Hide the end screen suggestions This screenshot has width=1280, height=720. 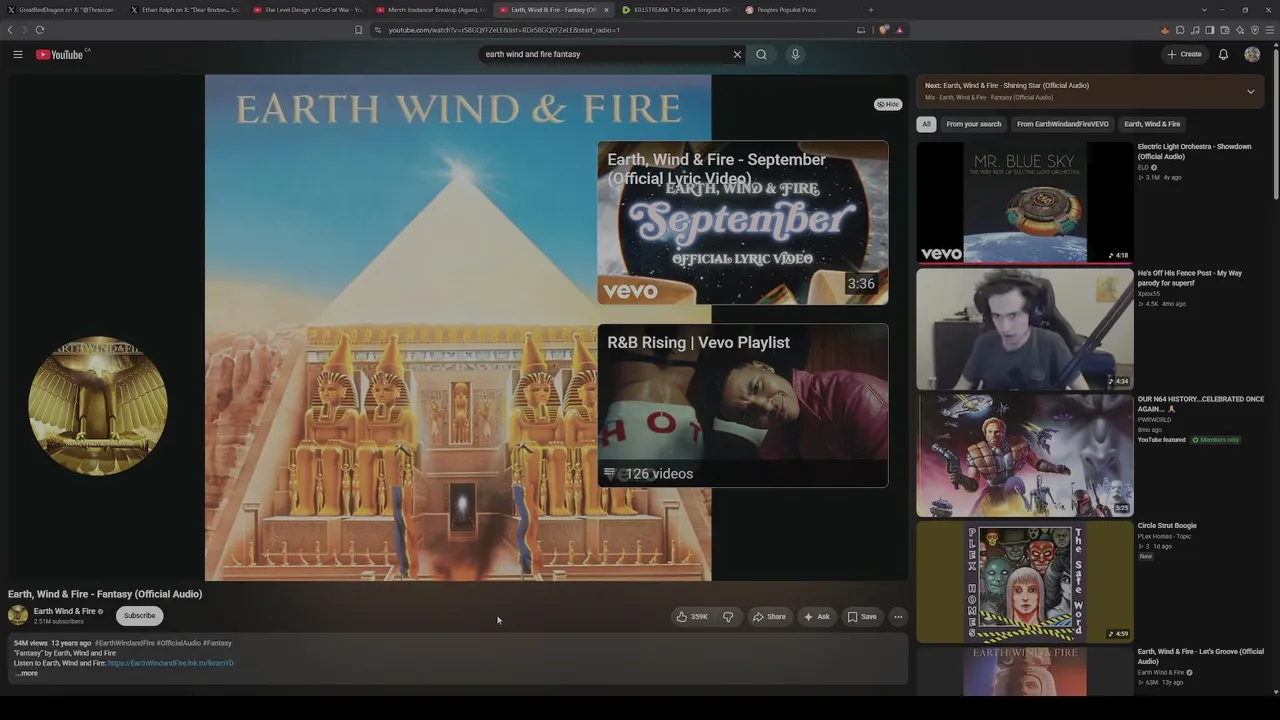[x=888, y=104]
